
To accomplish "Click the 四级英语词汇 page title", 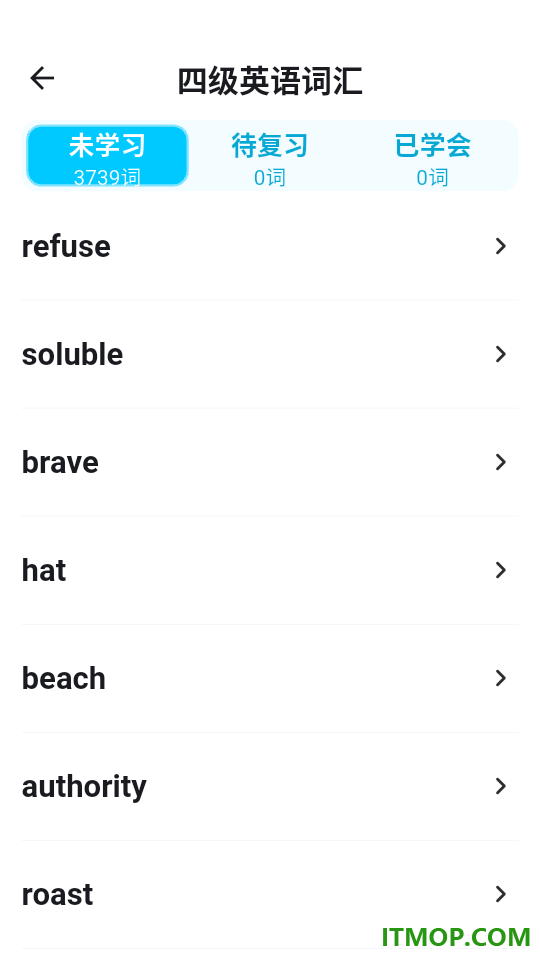I will 270,81.
